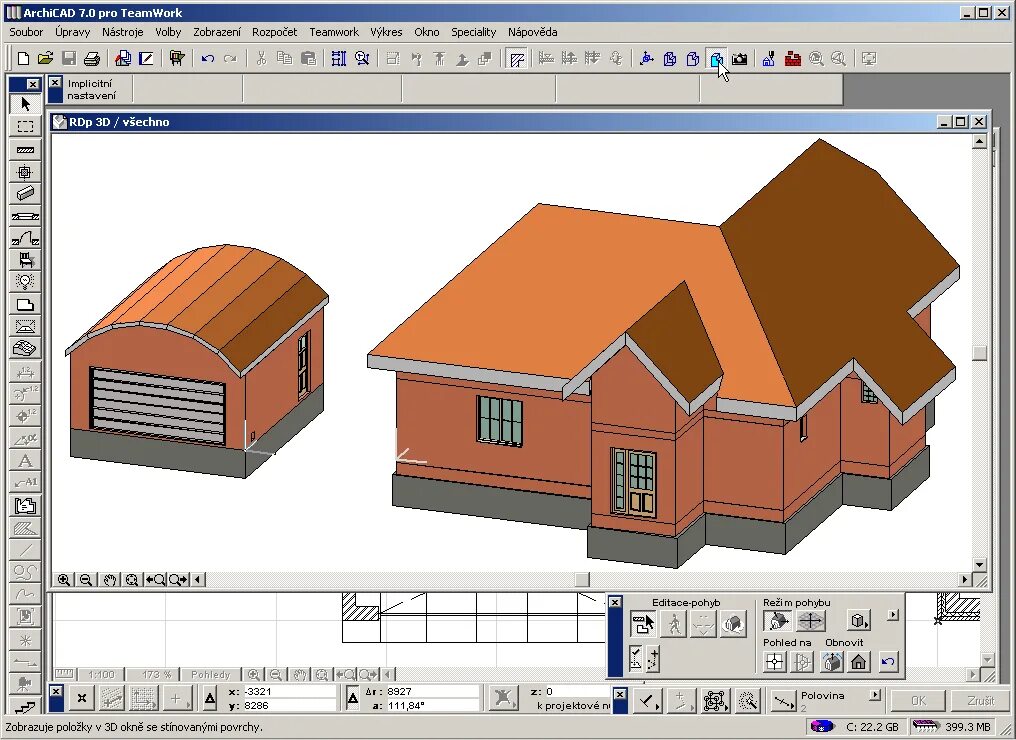Select the Beam tool in toolbox

[25, 194]
